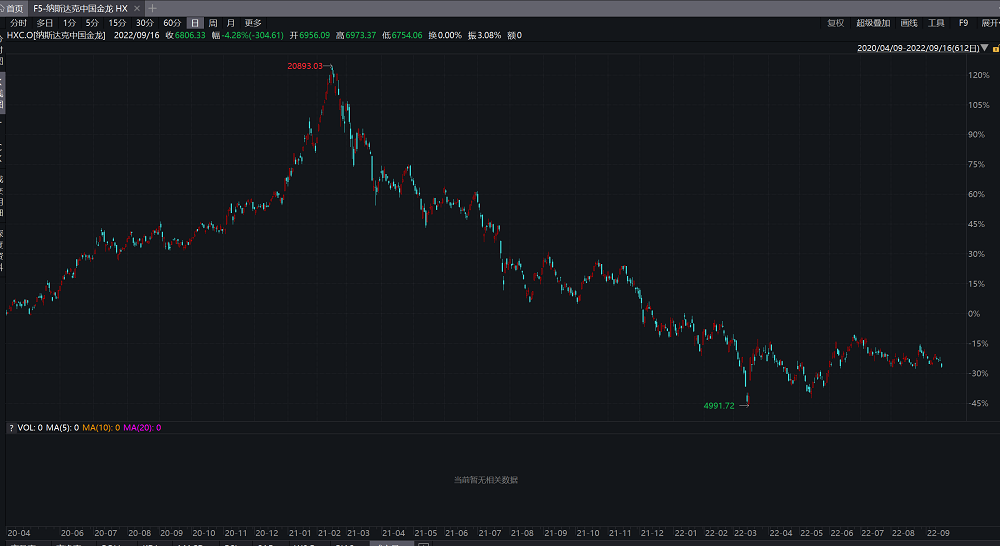1000x546 pixels.
Task: Click the closing price 6806.33
Action: click(x=190, y=35)
